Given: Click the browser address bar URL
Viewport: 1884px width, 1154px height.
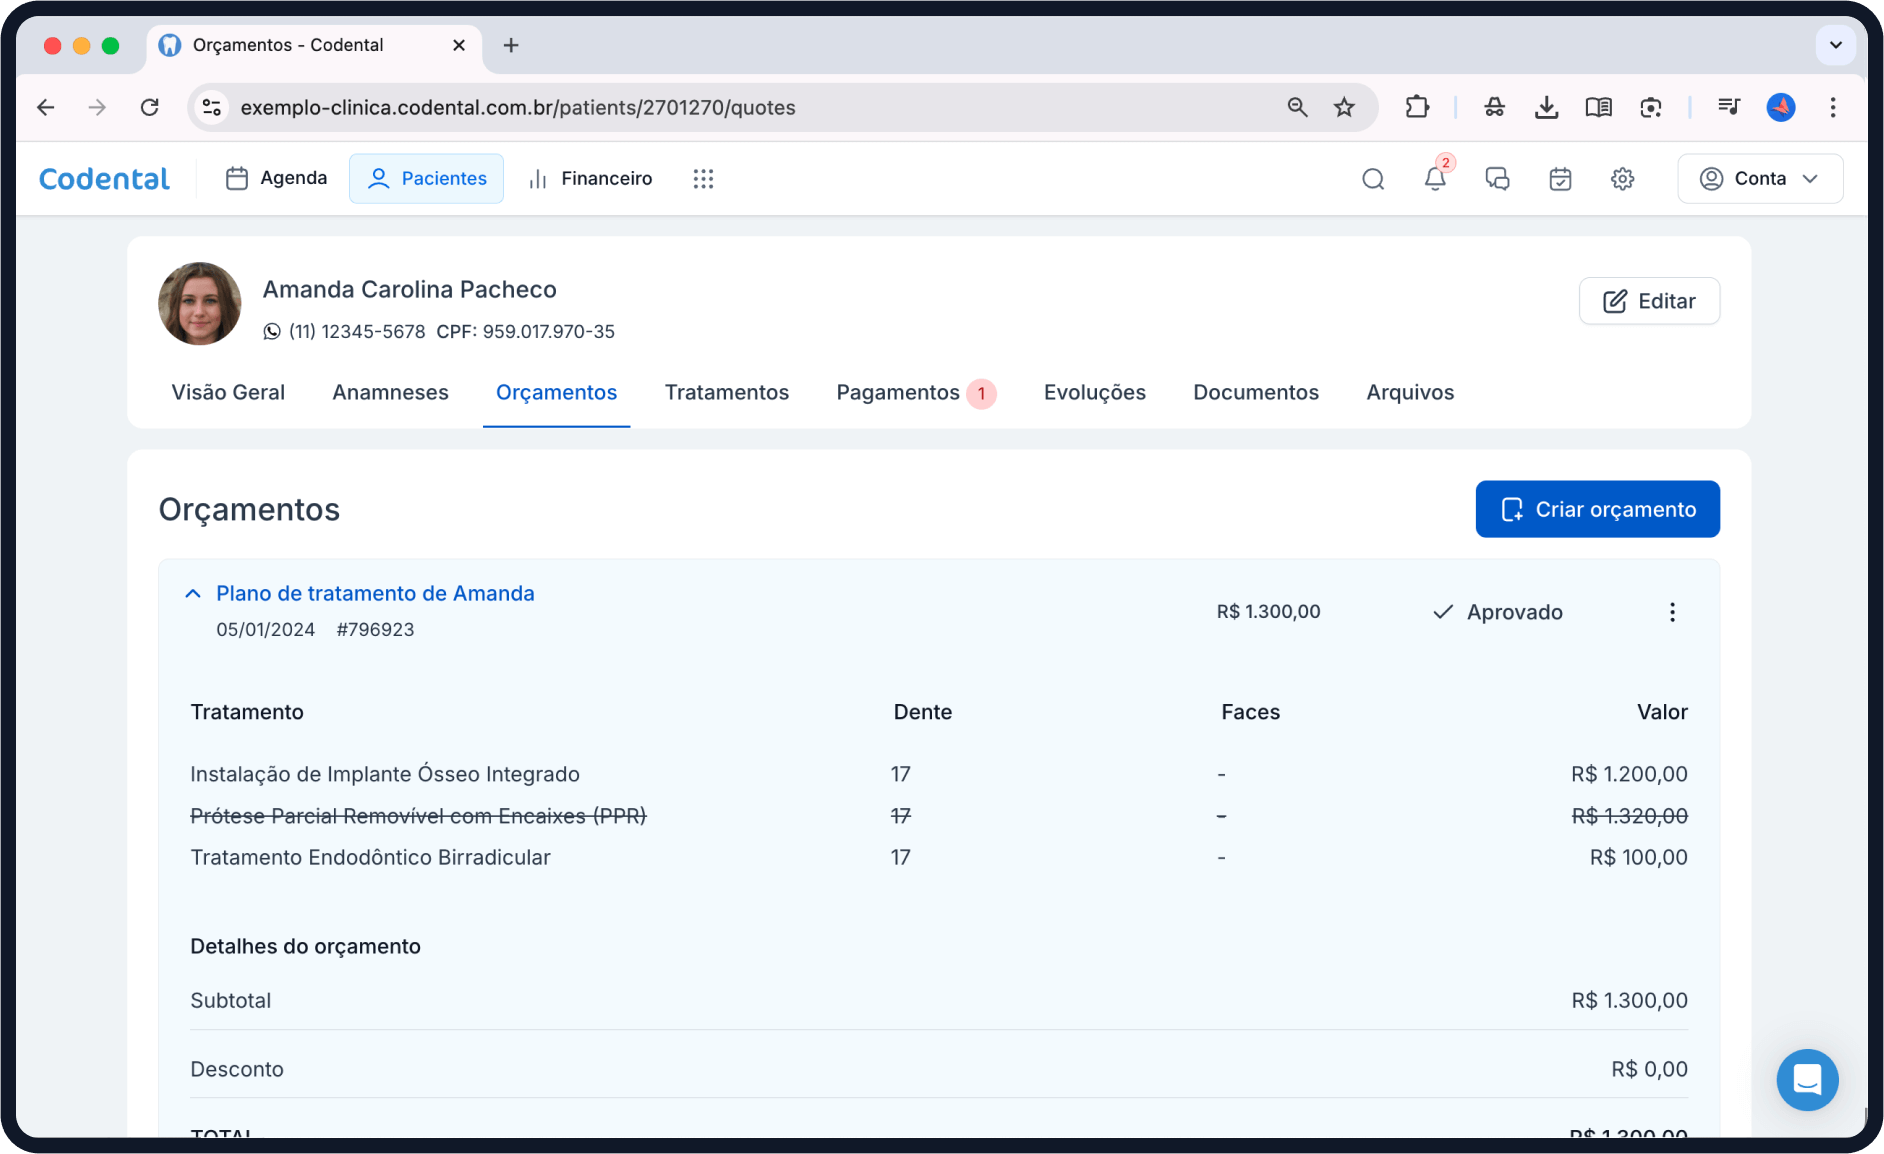Looking at the screenshot, I should [518, 107].
